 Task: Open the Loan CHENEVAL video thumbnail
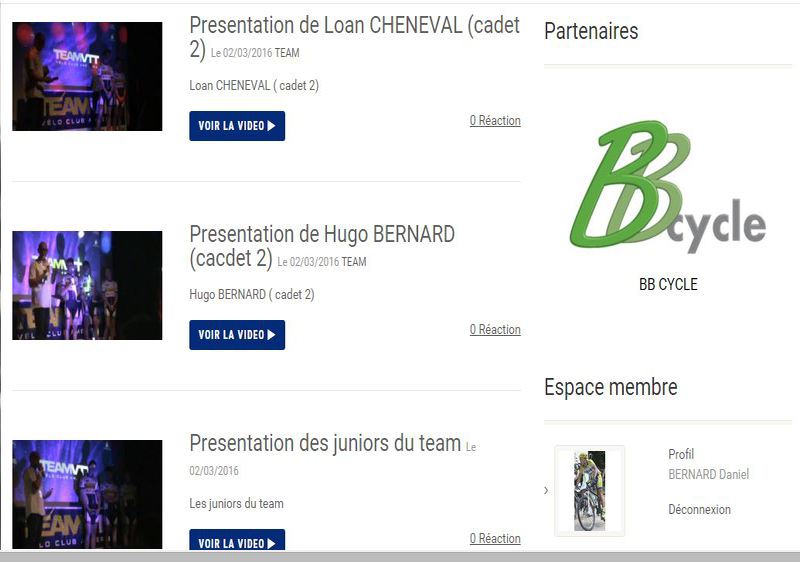pyautogui.click(x=87, y=76)
